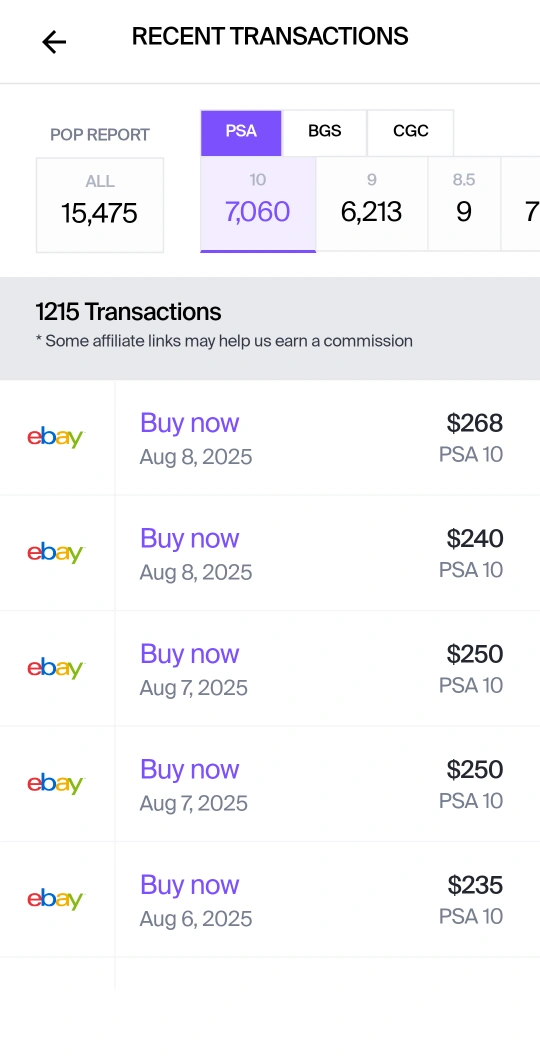Tap the partially visible grade cell after 8.5
The height and width of the screenshot is (1061, 540).
[520, 204]
